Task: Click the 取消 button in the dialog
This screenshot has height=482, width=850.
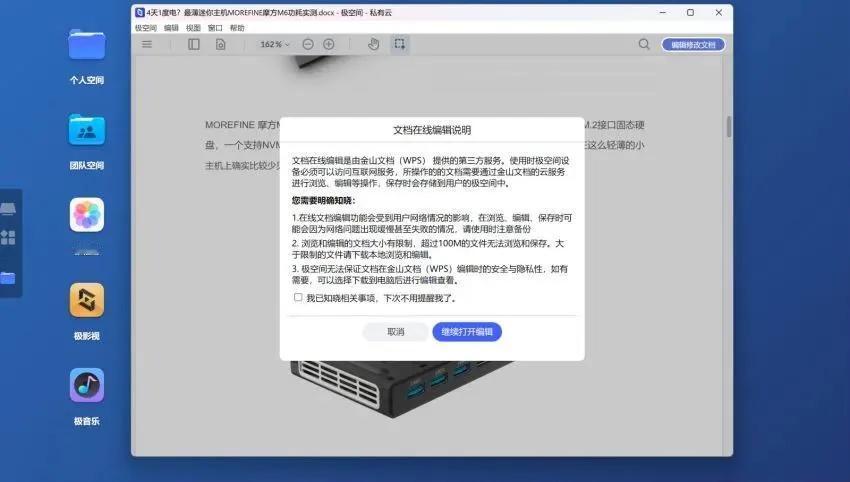Action: click(395, 332)
